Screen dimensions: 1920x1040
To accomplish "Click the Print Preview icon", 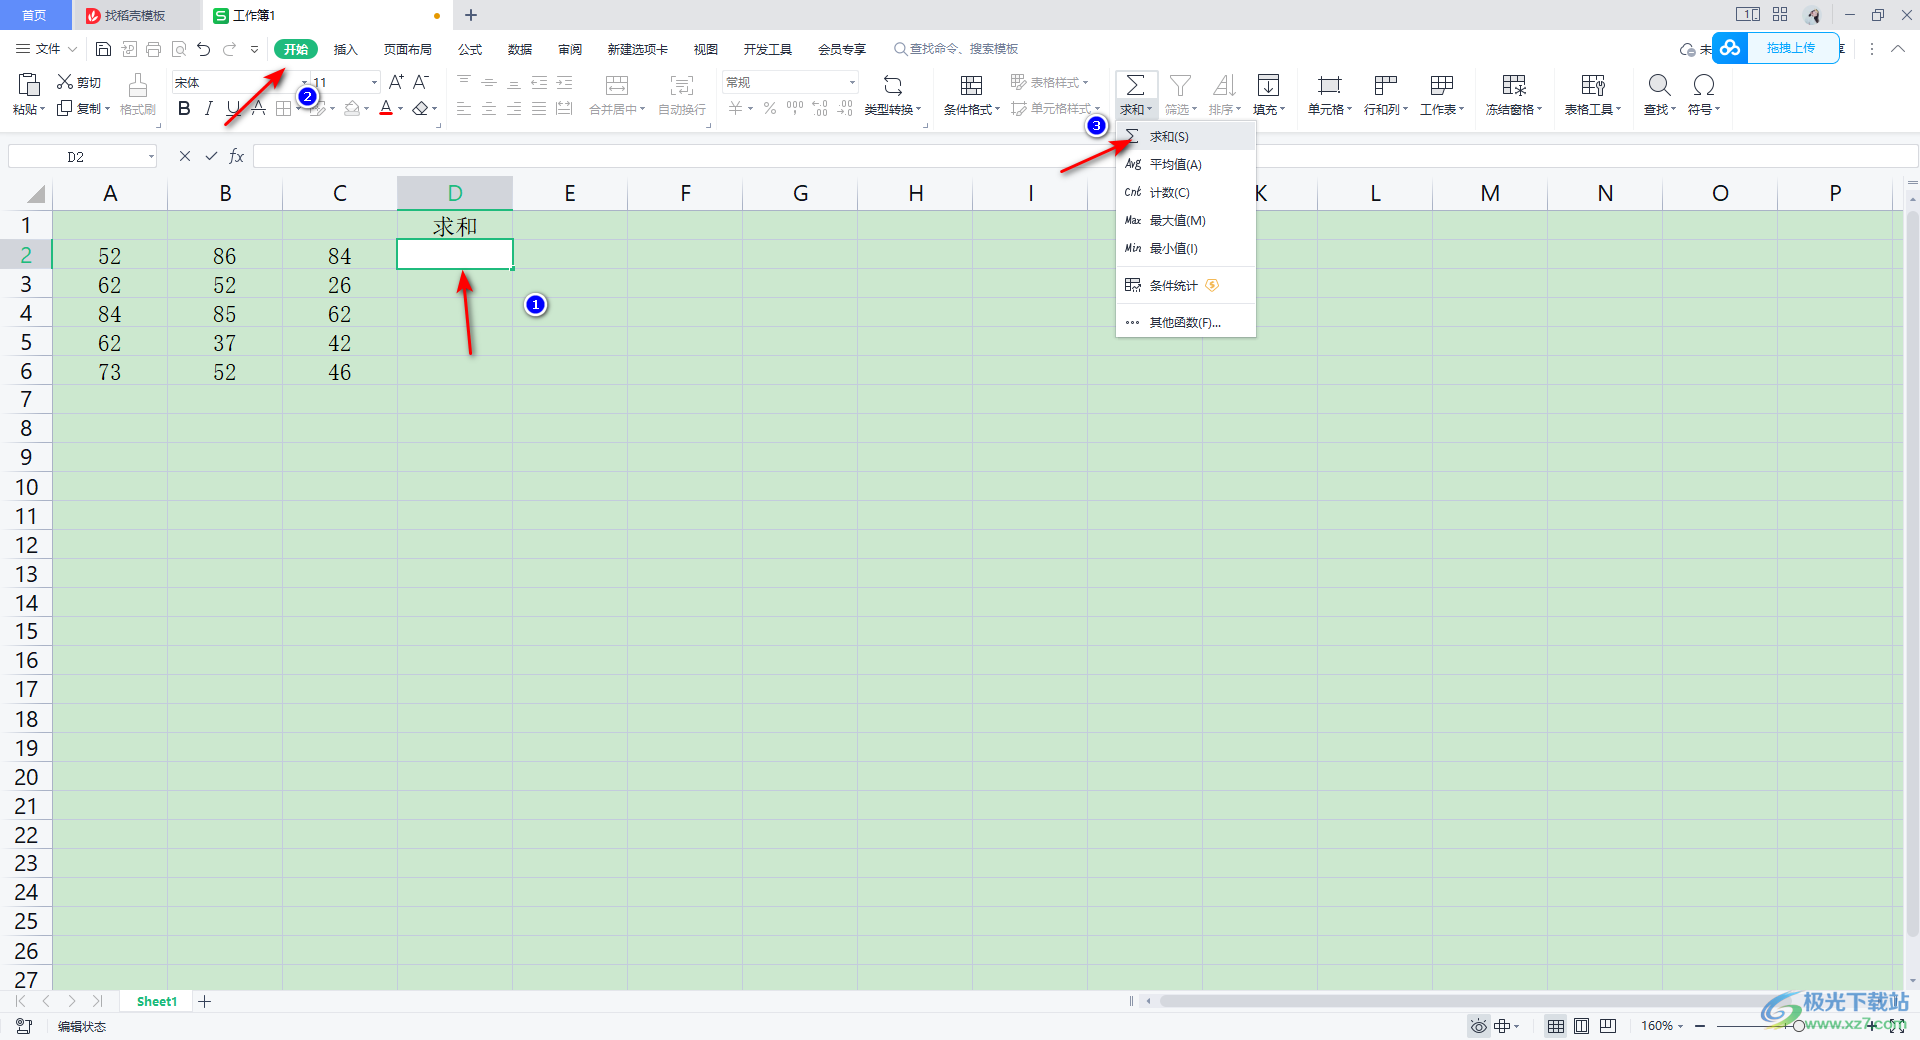I will [179, 49].
